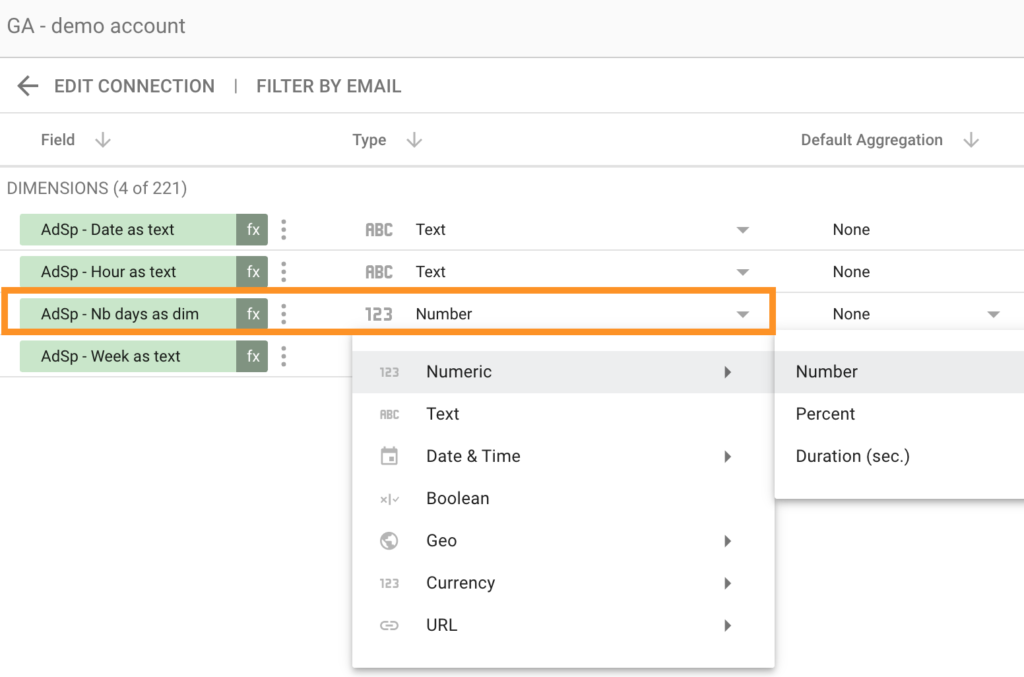Select the AdSp - Hour as text field

coord(128,272)
